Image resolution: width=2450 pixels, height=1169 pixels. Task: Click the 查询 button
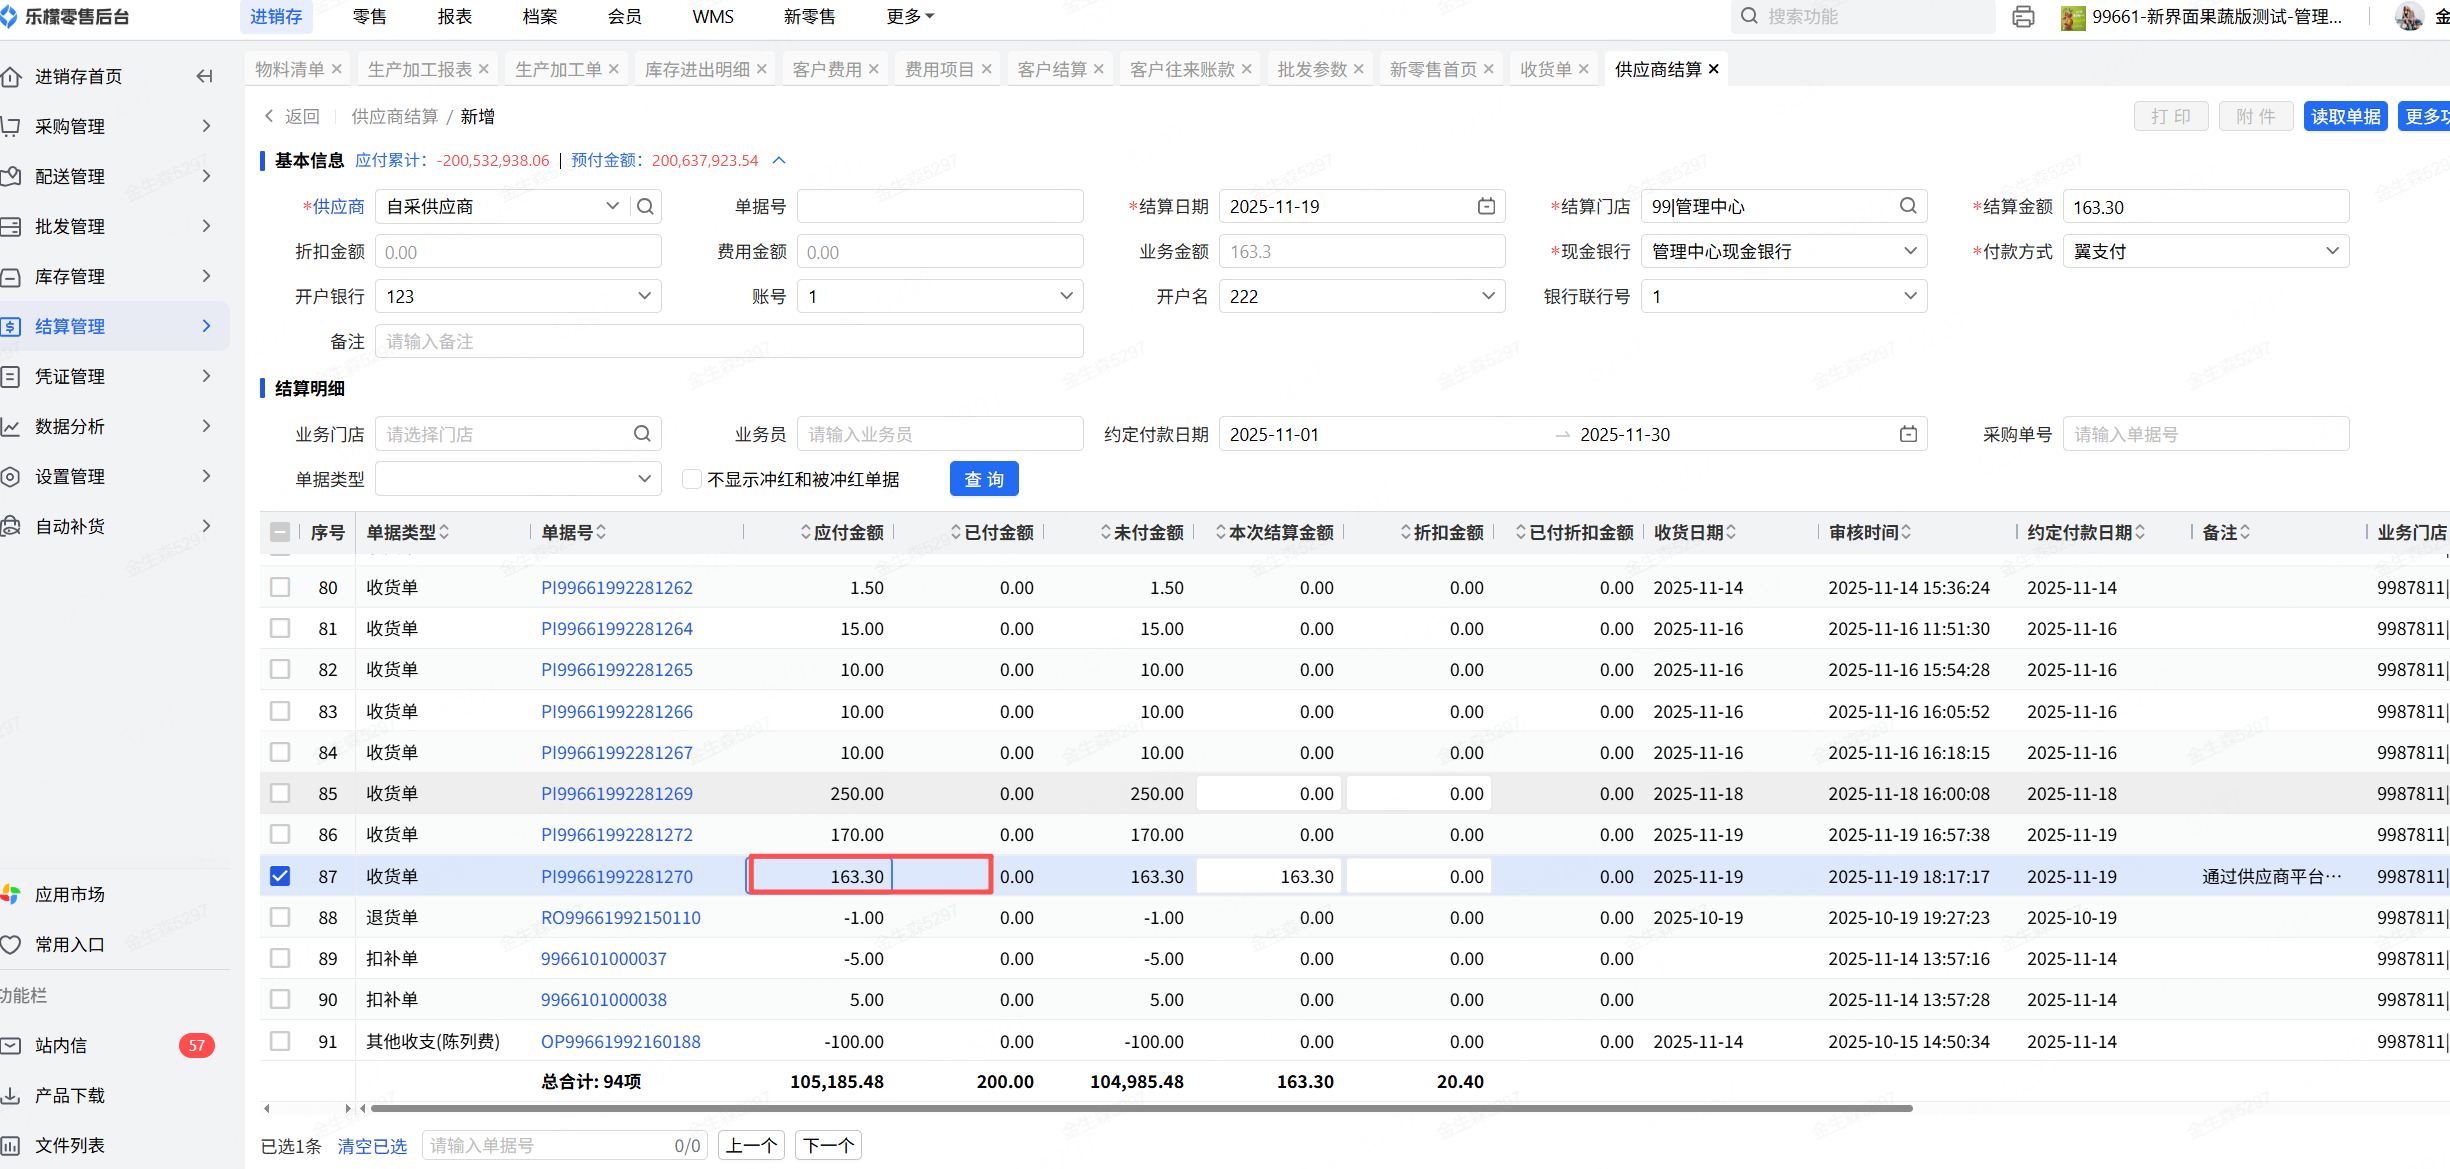[x=983, y=479]
